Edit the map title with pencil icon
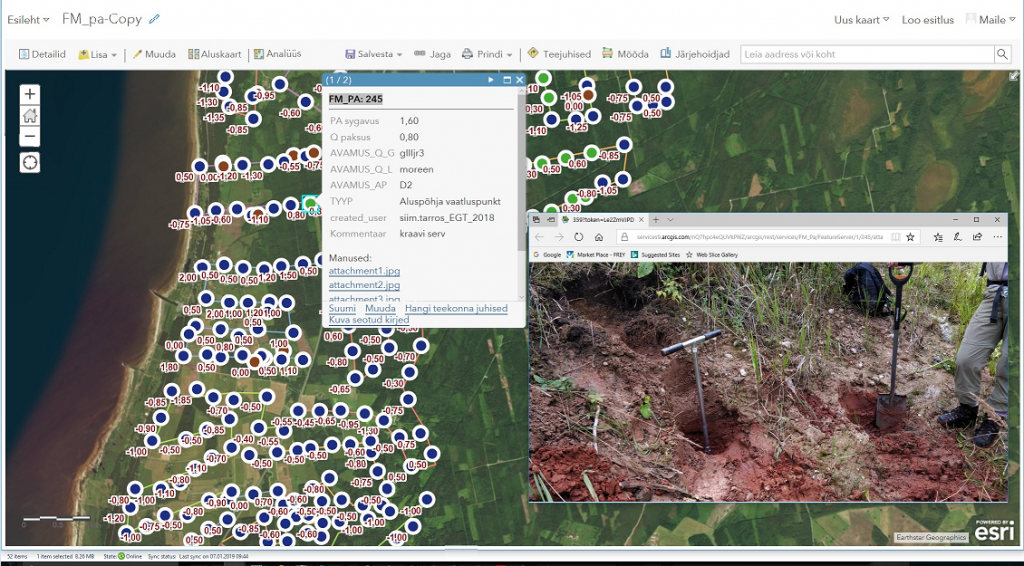1024x566 pixels. (x=154, y=19)
